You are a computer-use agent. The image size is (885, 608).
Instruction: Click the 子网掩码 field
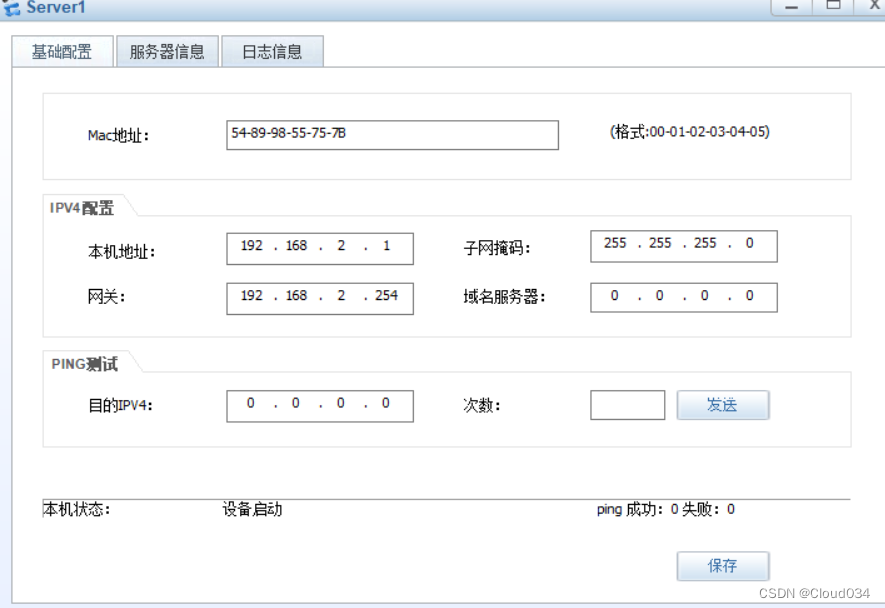(x=684, y=246)
